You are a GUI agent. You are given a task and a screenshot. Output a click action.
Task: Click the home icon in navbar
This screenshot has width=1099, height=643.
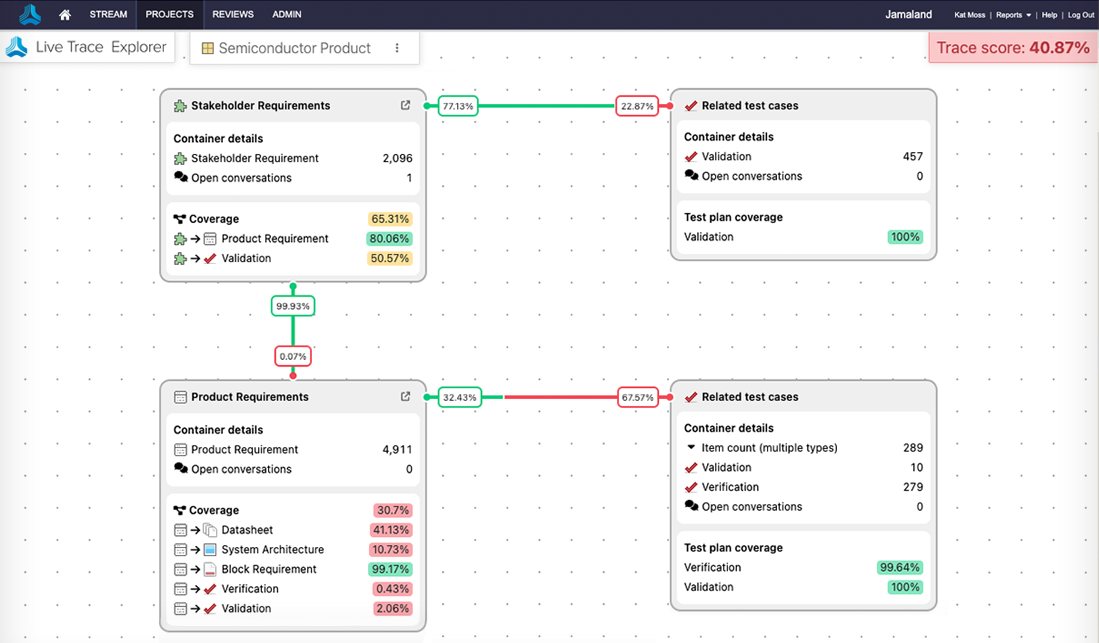point(65,15)
